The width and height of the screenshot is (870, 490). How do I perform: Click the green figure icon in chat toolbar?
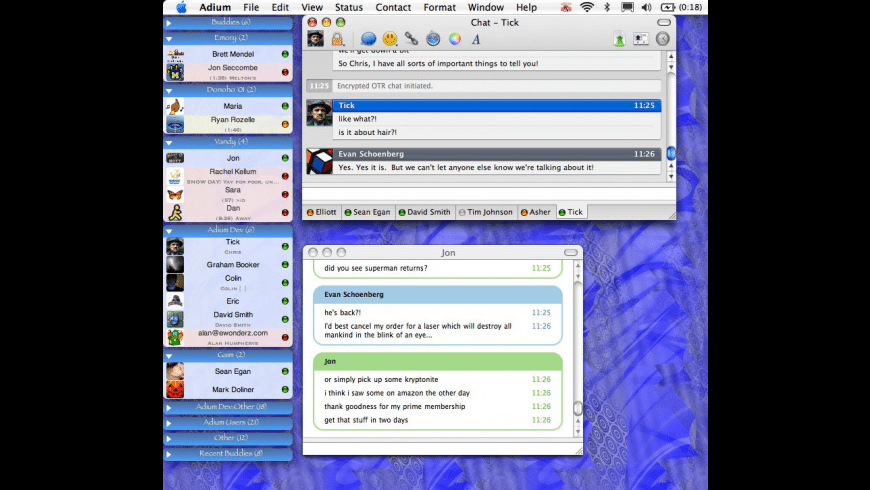pos(619,39)
